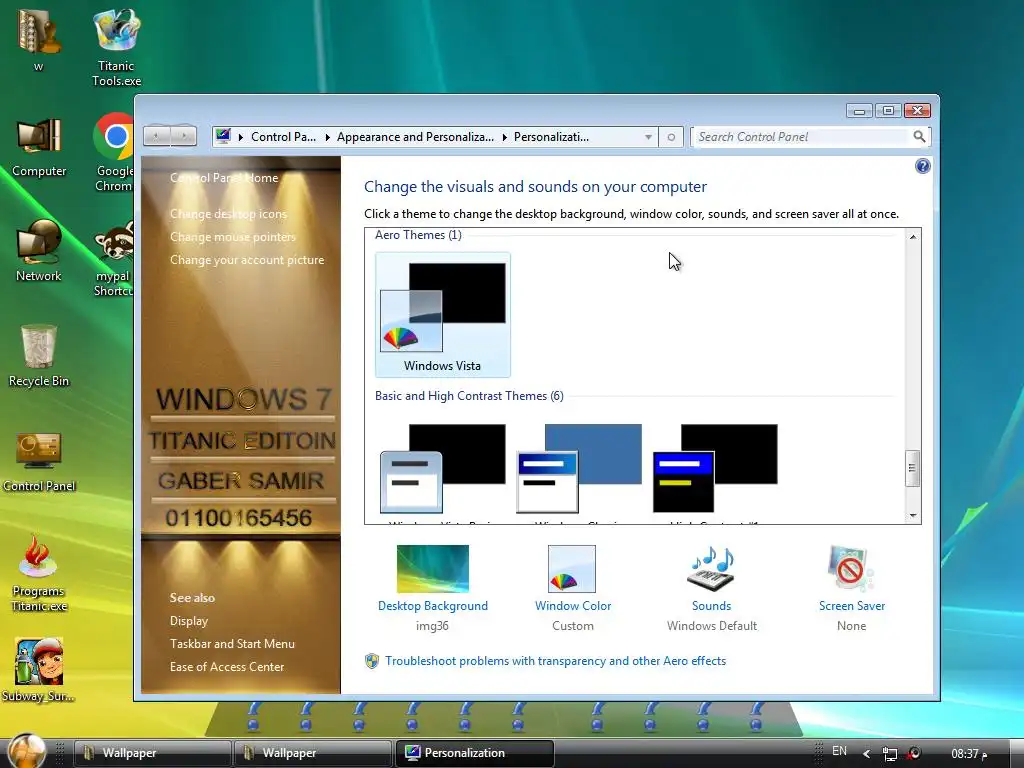Click the taskbar clock showing 08:37
The height and width of the screenshot is (768, 1024).
coord(969,754)
